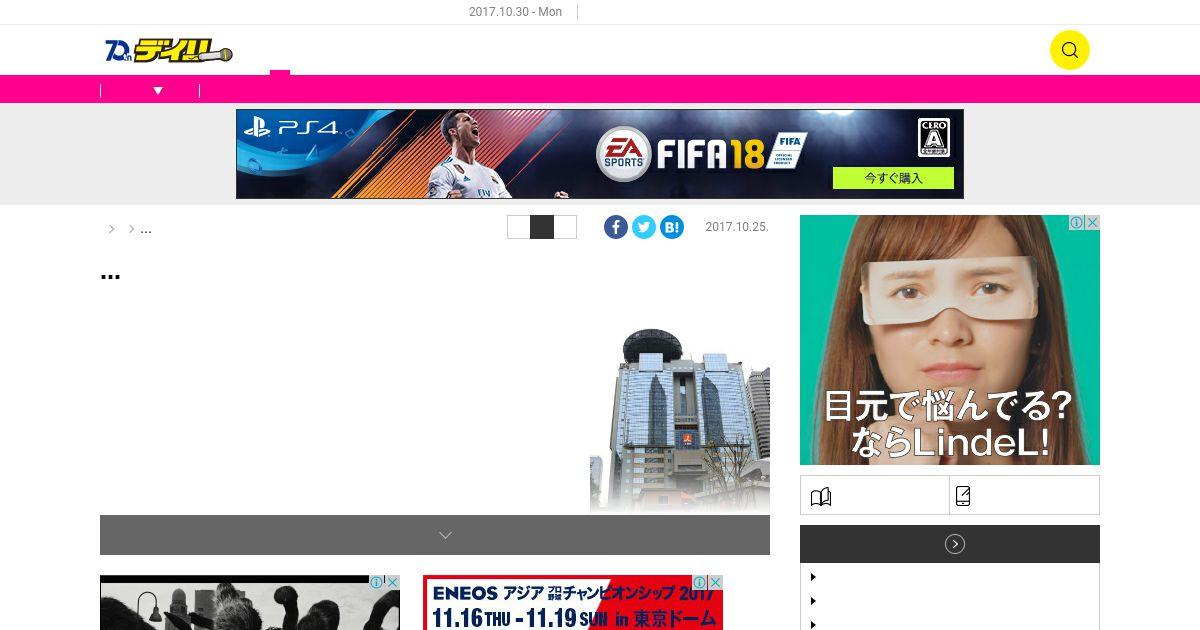Select the dark middle font-size box

(x=542, y=227)
